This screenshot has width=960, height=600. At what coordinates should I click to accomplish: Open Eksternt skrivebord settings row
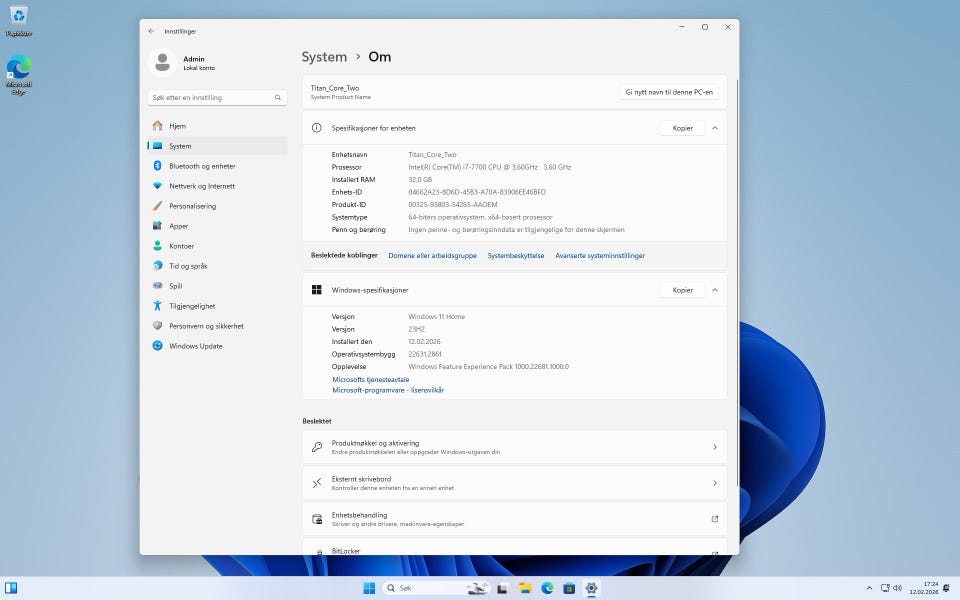(514, 483)
